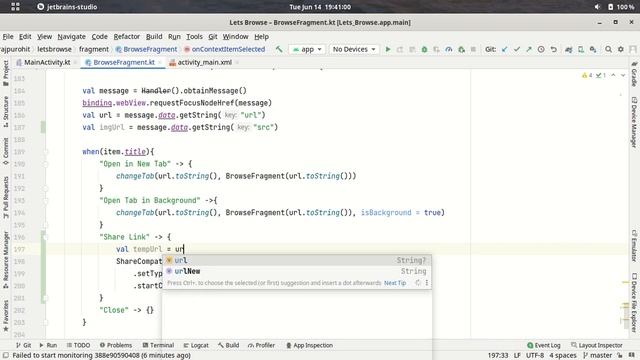Toggle the Favorites tool window
The image size is (640, 360).
pyautogui.click(x=6, y=316)
